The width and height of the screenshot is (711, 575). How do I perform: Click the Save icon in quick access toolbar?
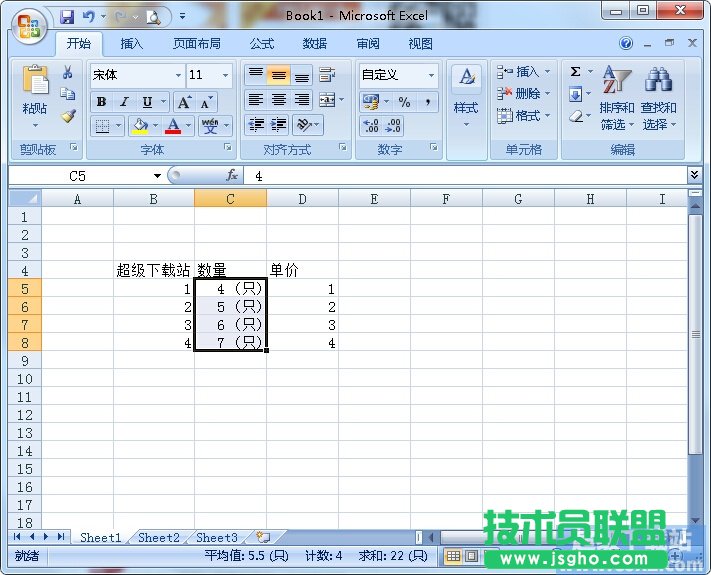tap(67, 16)
